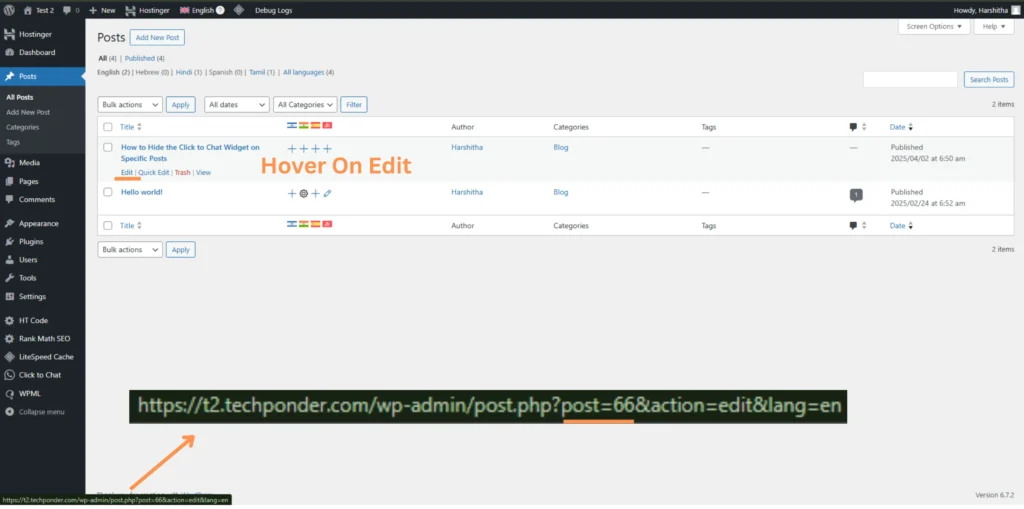
Task: Go to Plugins in the sidebar menu
Action: tap(31, 241)
